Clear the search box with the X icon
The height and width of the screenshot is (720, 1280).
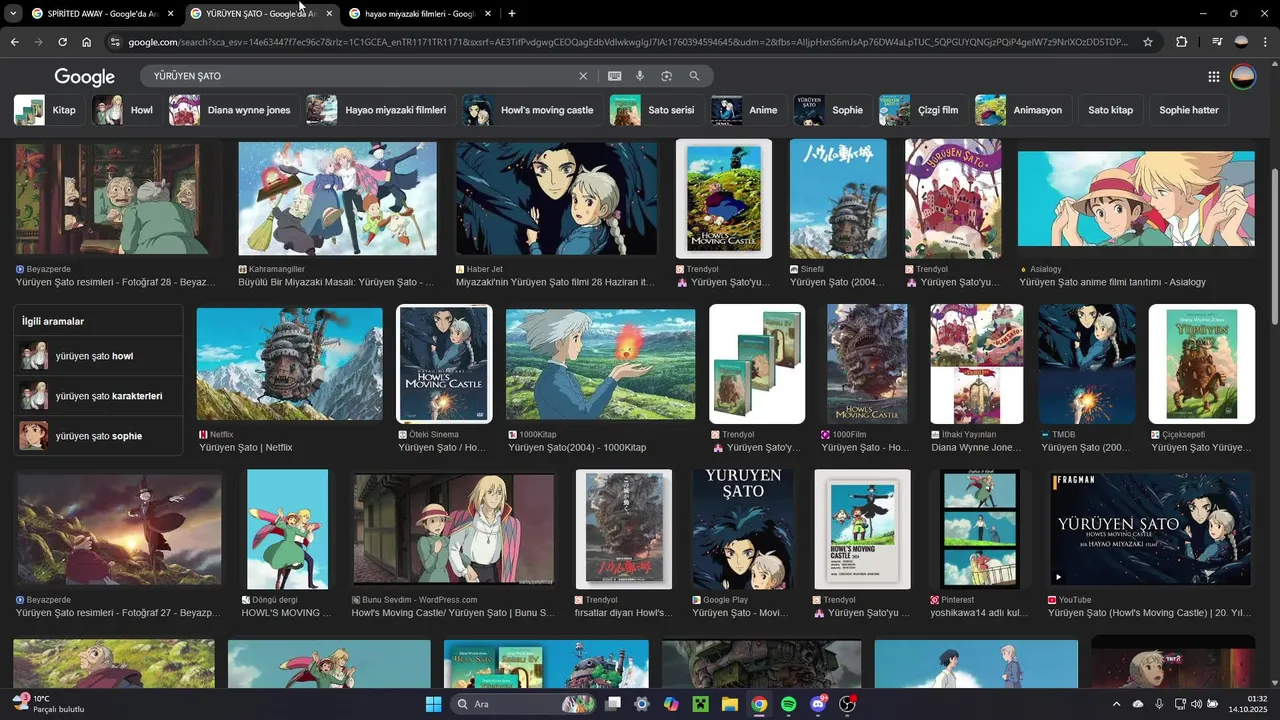coord(583,76)
